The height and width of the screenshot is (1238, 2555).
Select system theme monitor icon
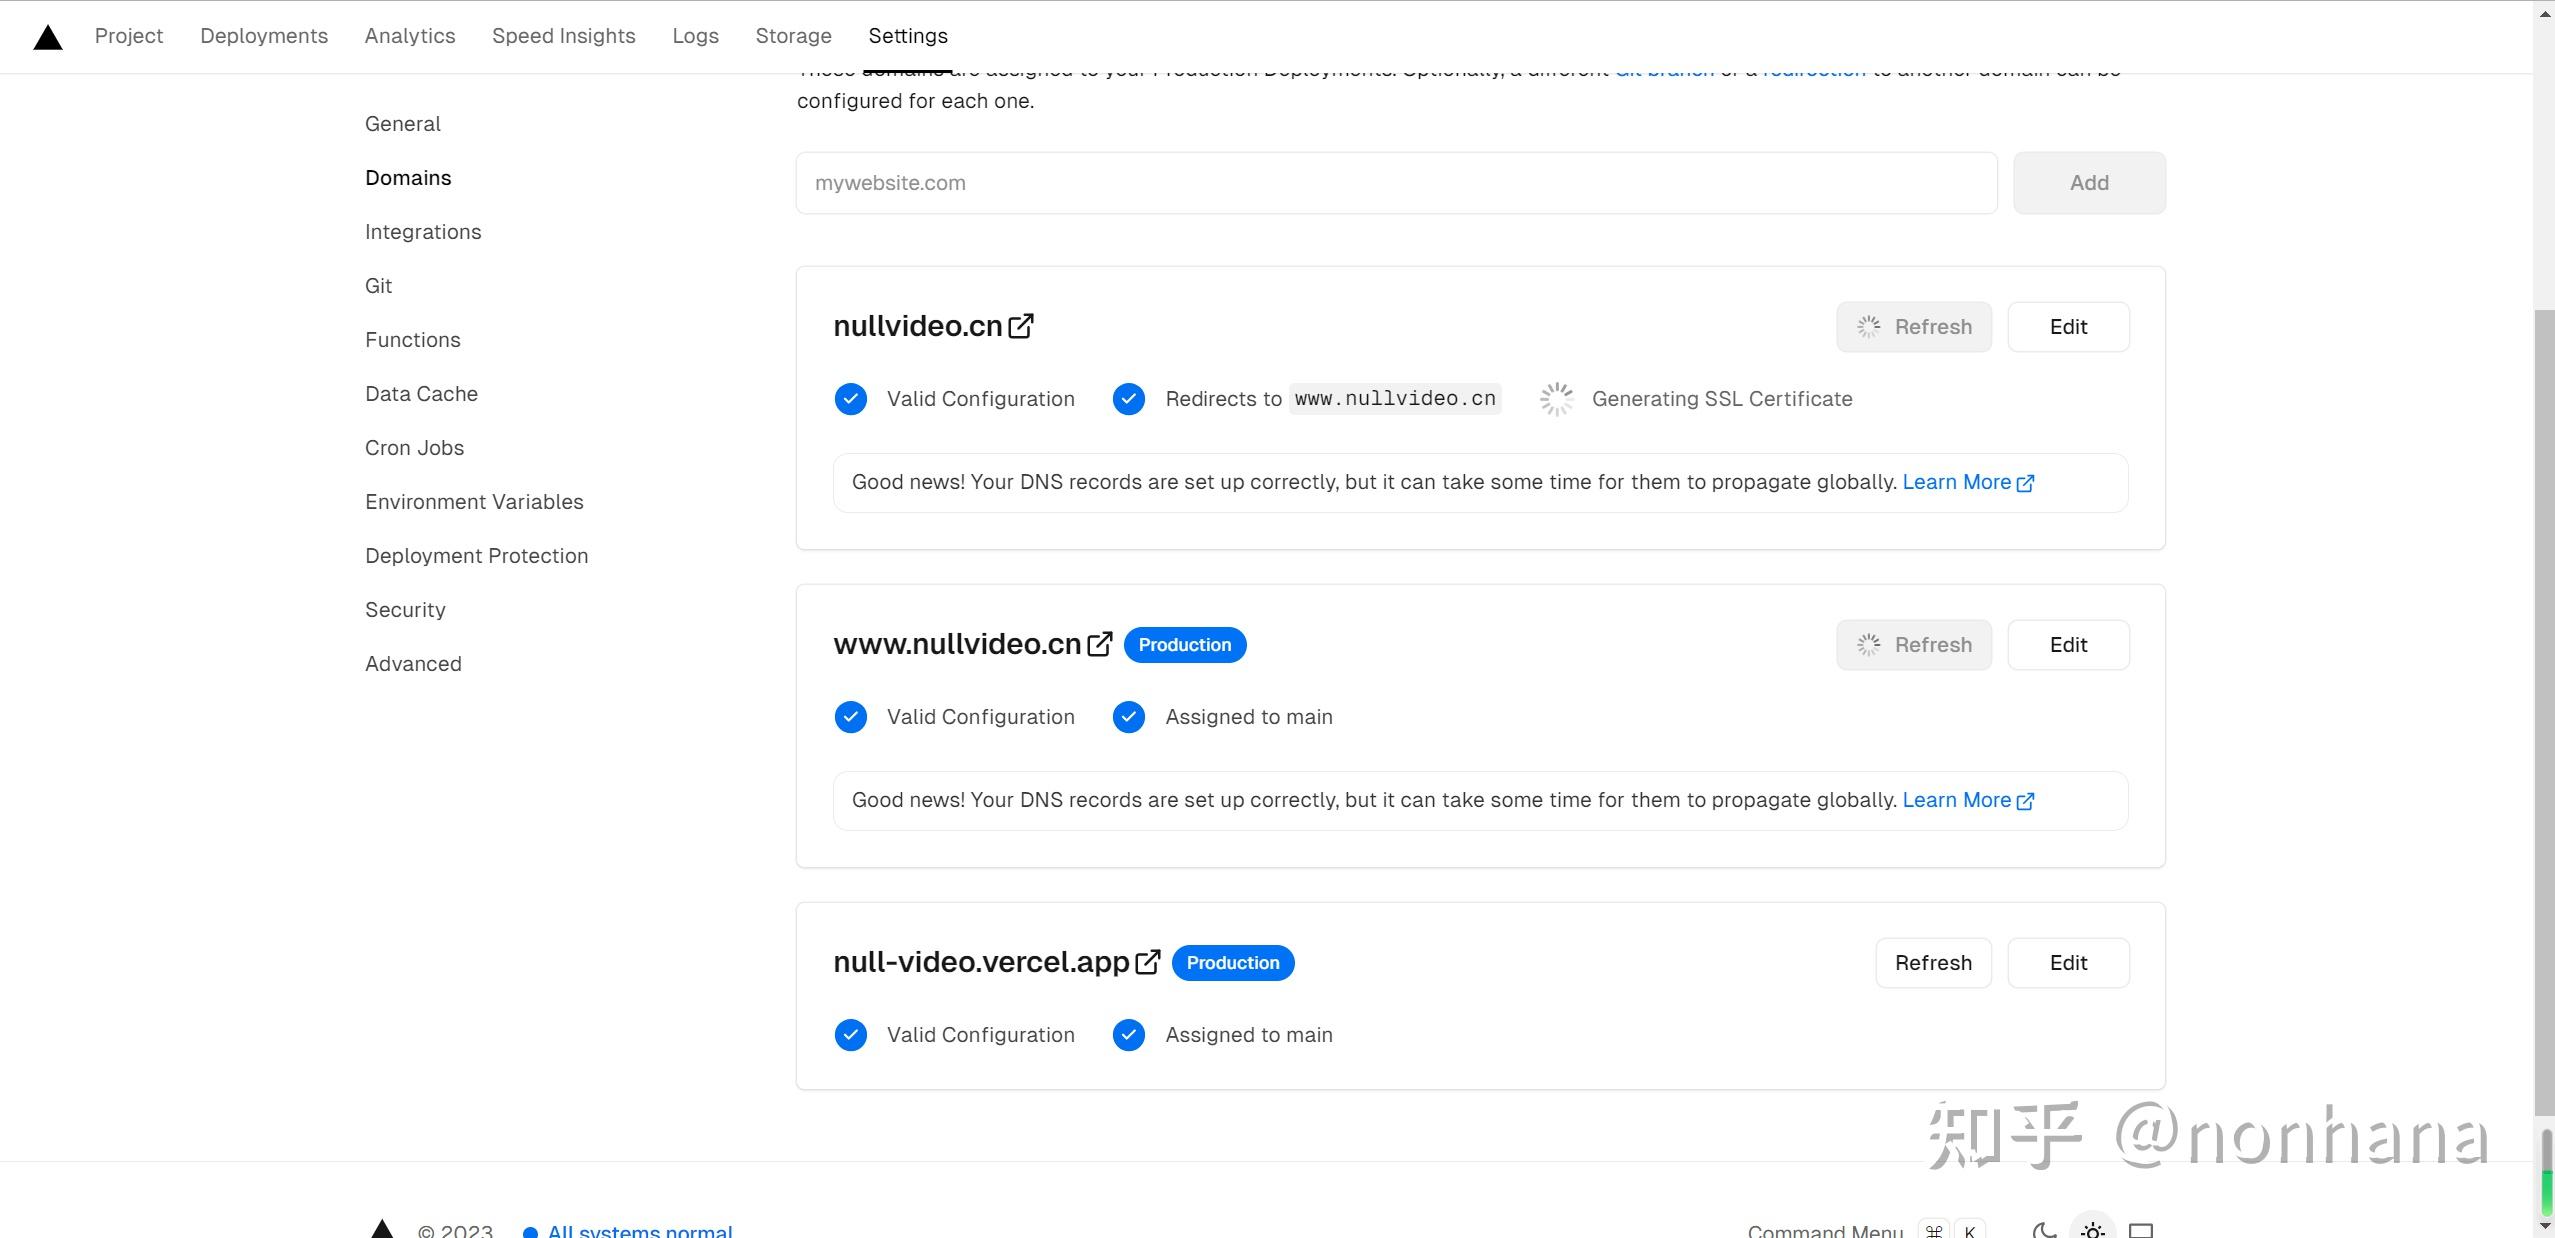(2141, 1230)
